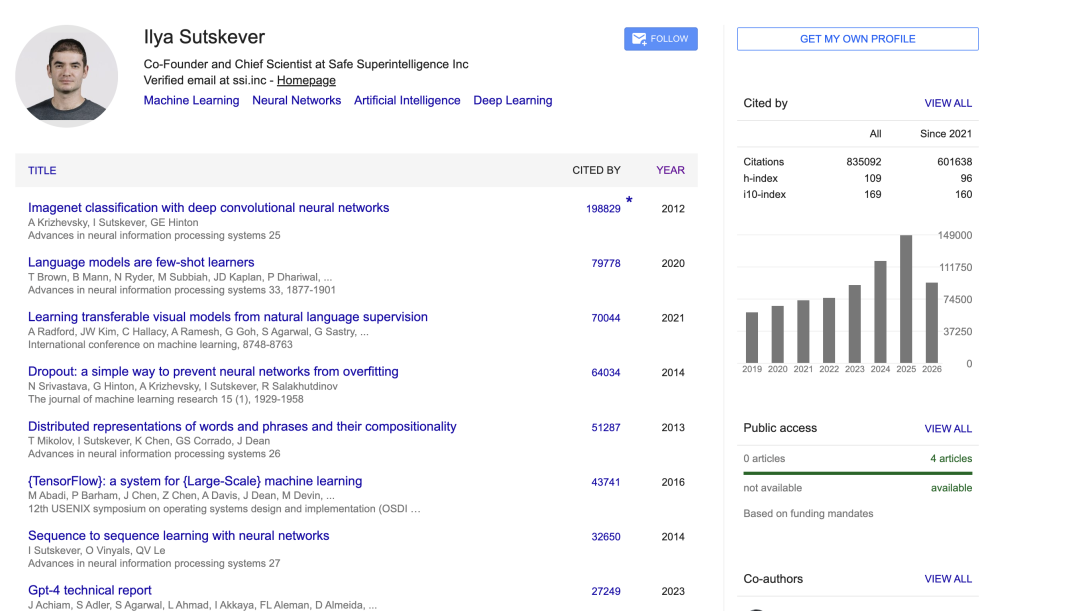
Task: View all Co-authors
Action: pos(948,579)
